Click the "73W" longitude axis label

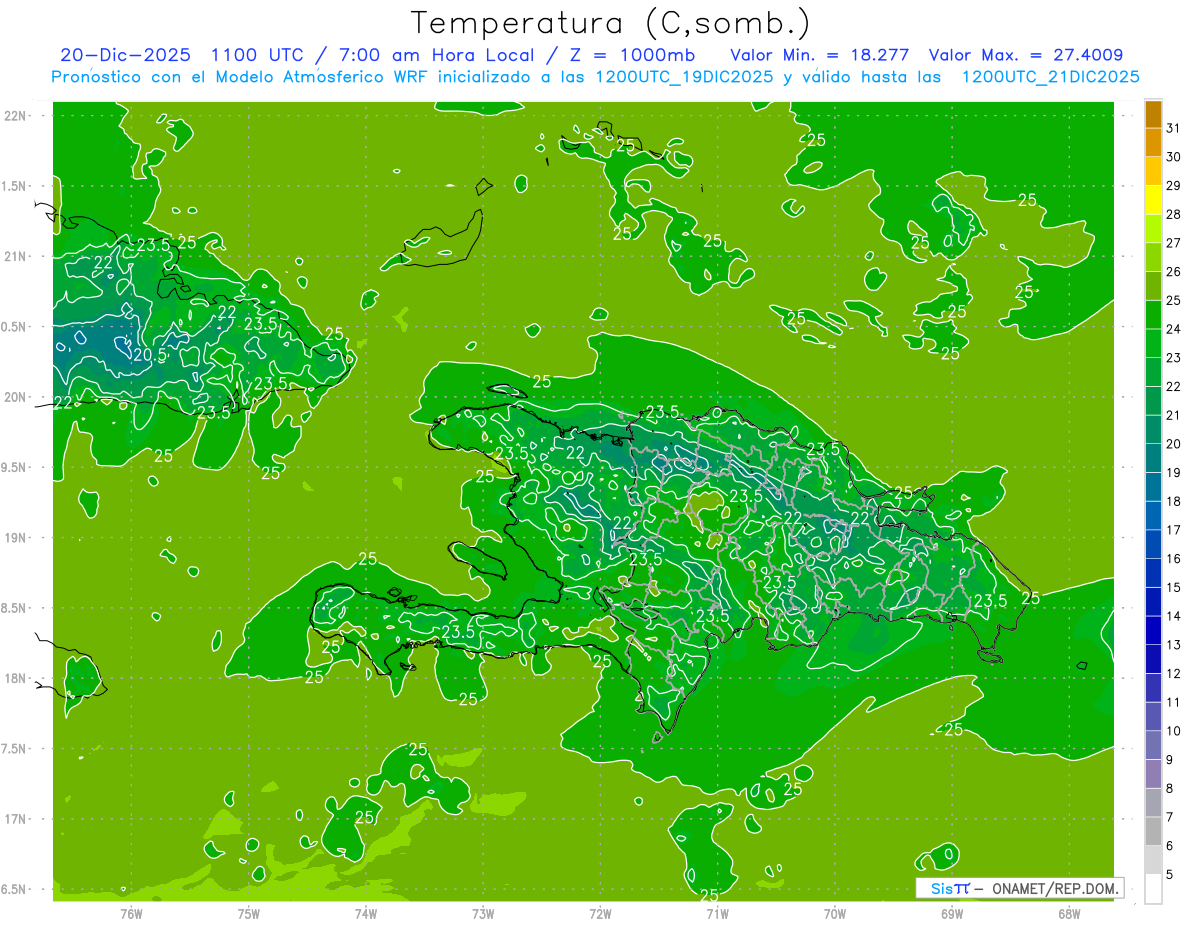(x=483, y=913)
